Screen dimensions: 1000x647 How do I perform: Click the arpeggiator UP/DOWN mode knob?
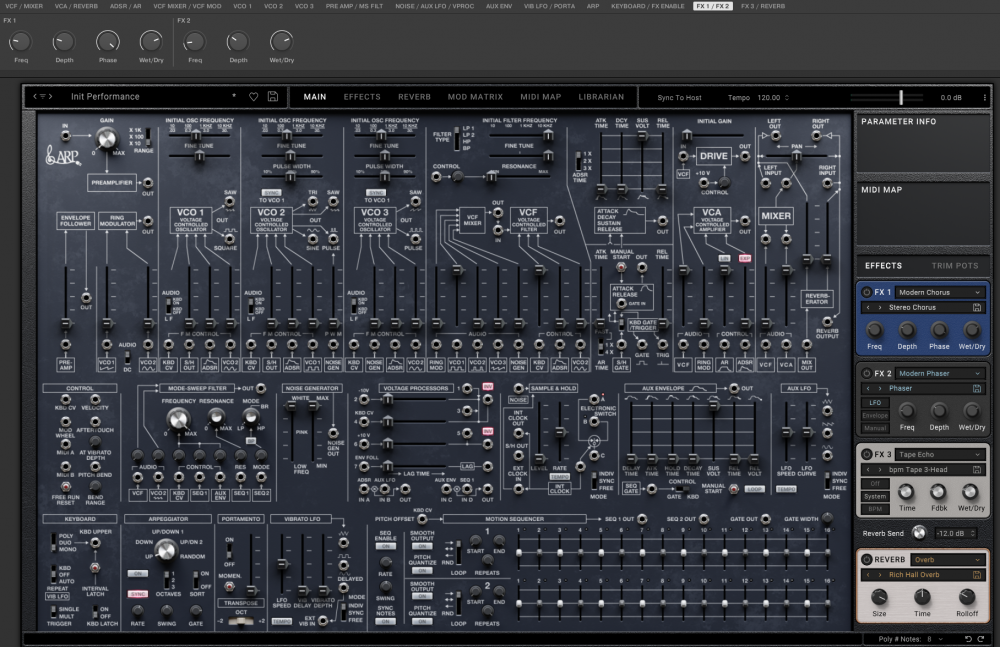coord(165,549)
